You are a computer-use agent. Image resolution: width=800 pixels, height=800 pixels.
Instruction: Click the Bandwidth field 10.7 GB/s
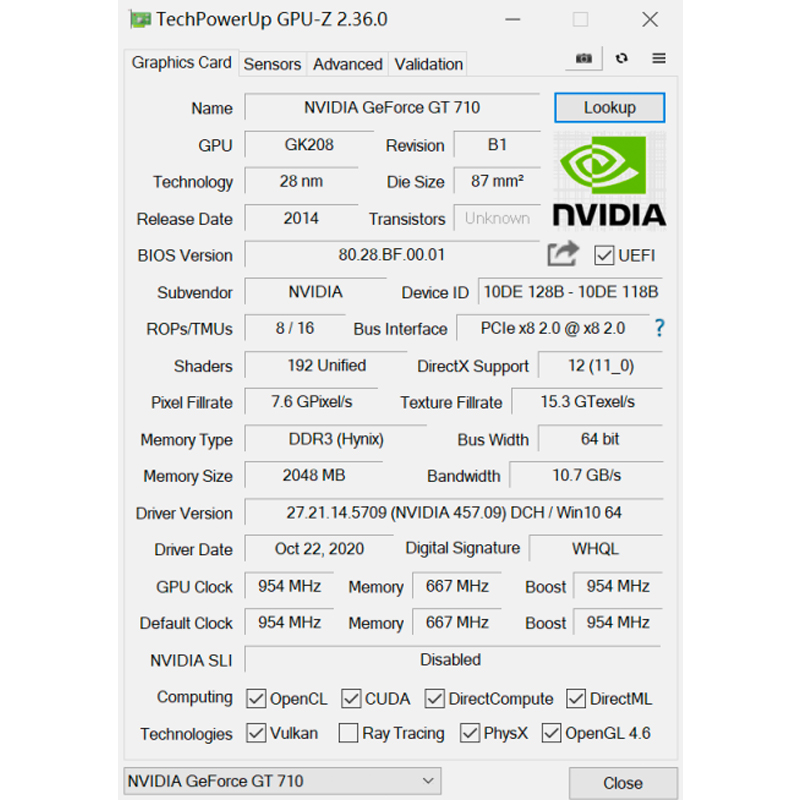click(x=586, y=475)
